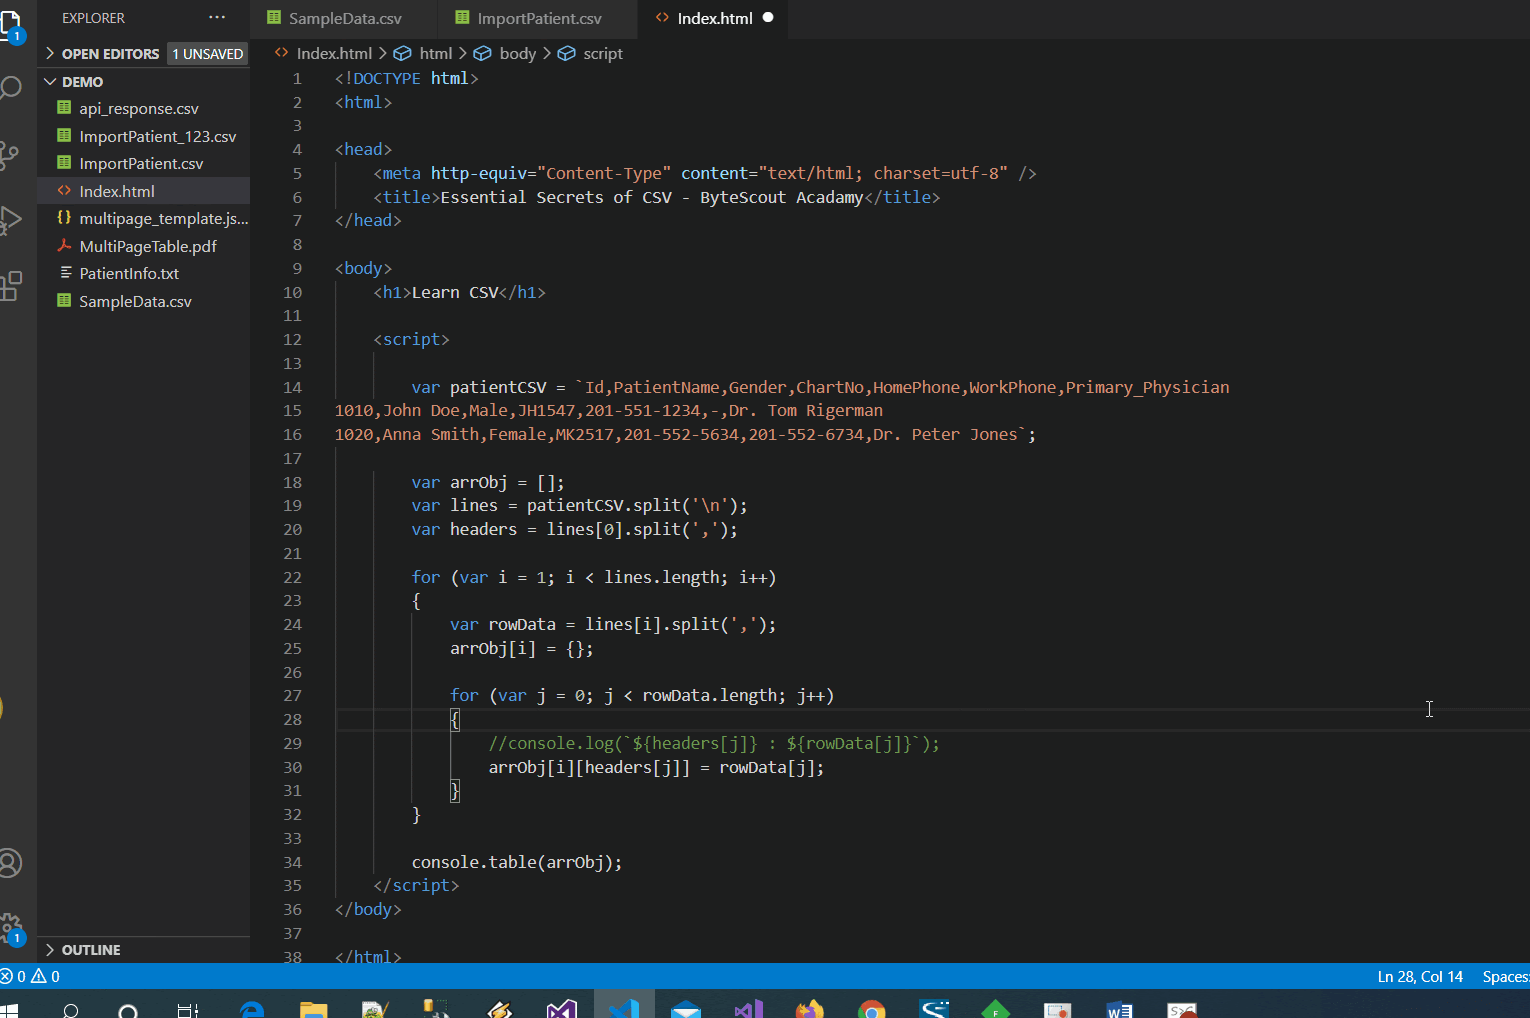Open Microsoft Word from the taskbar
The image size is (1530, 1018).
(1120, 1010)
